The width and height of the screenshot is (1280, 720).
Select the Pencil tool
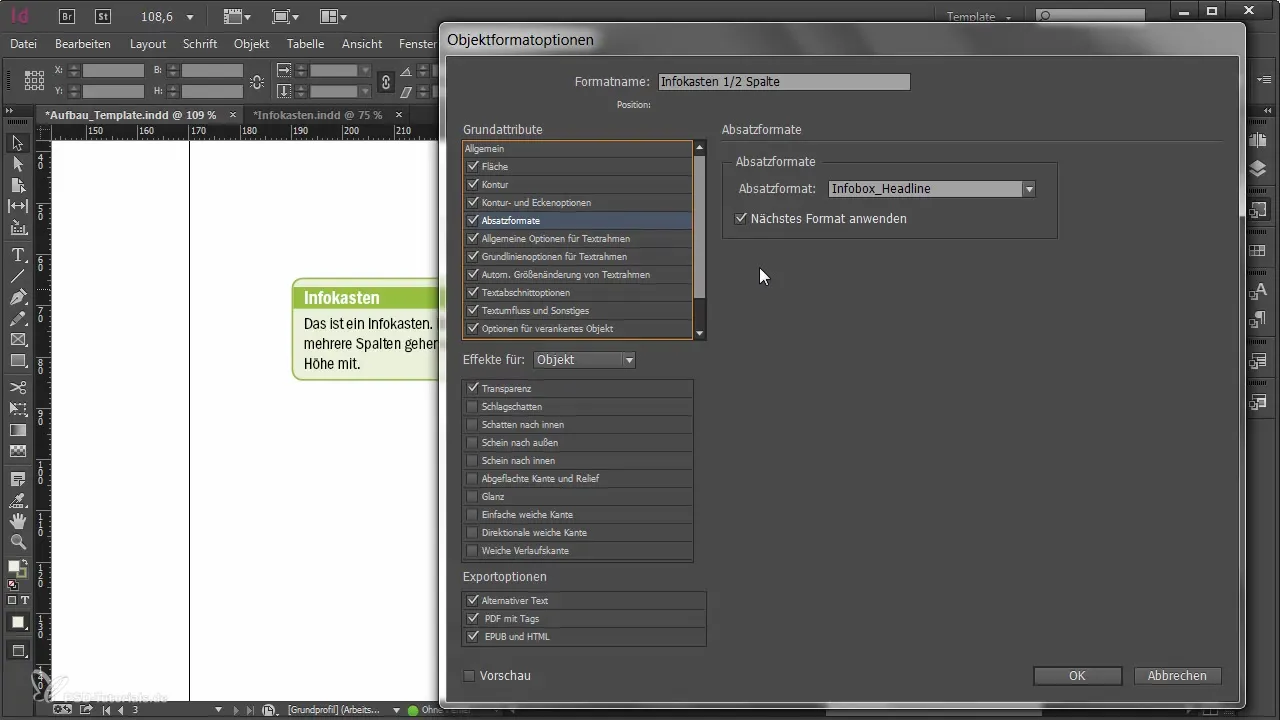click(17, 318)
